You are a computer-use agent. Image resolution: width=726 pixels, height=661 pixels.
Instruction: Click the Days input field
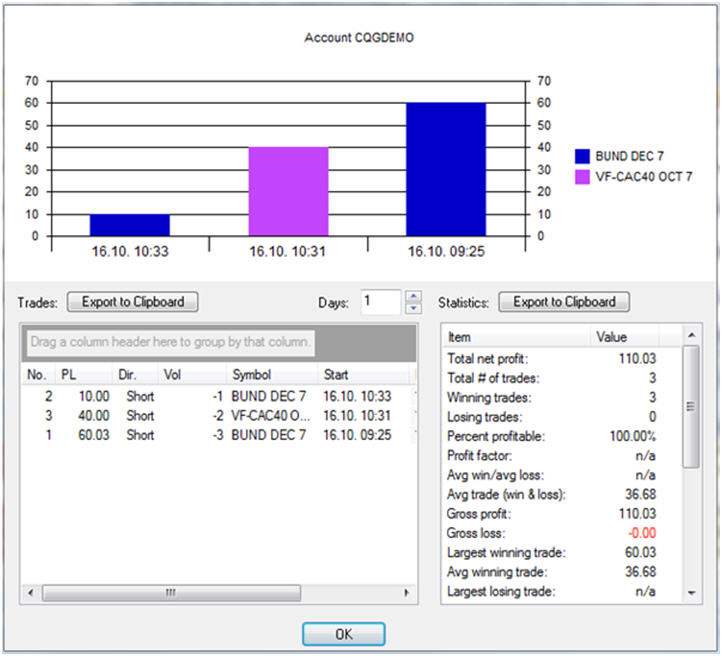pos(380,302)
